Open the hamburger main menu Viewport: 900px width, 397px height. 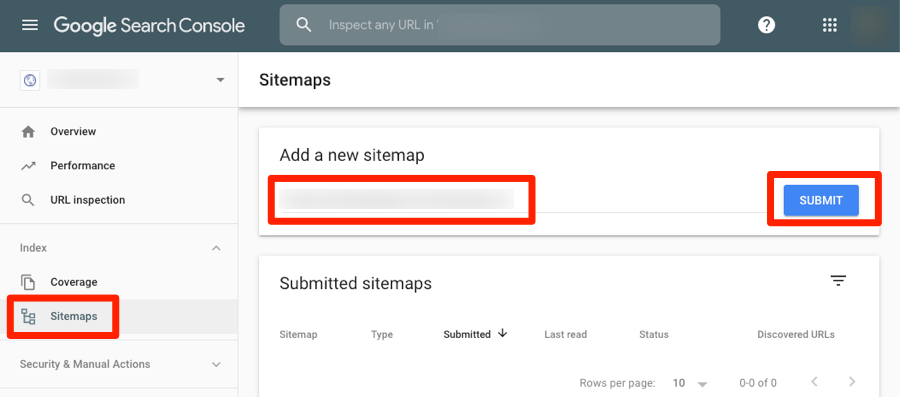(x=30, y=25)
